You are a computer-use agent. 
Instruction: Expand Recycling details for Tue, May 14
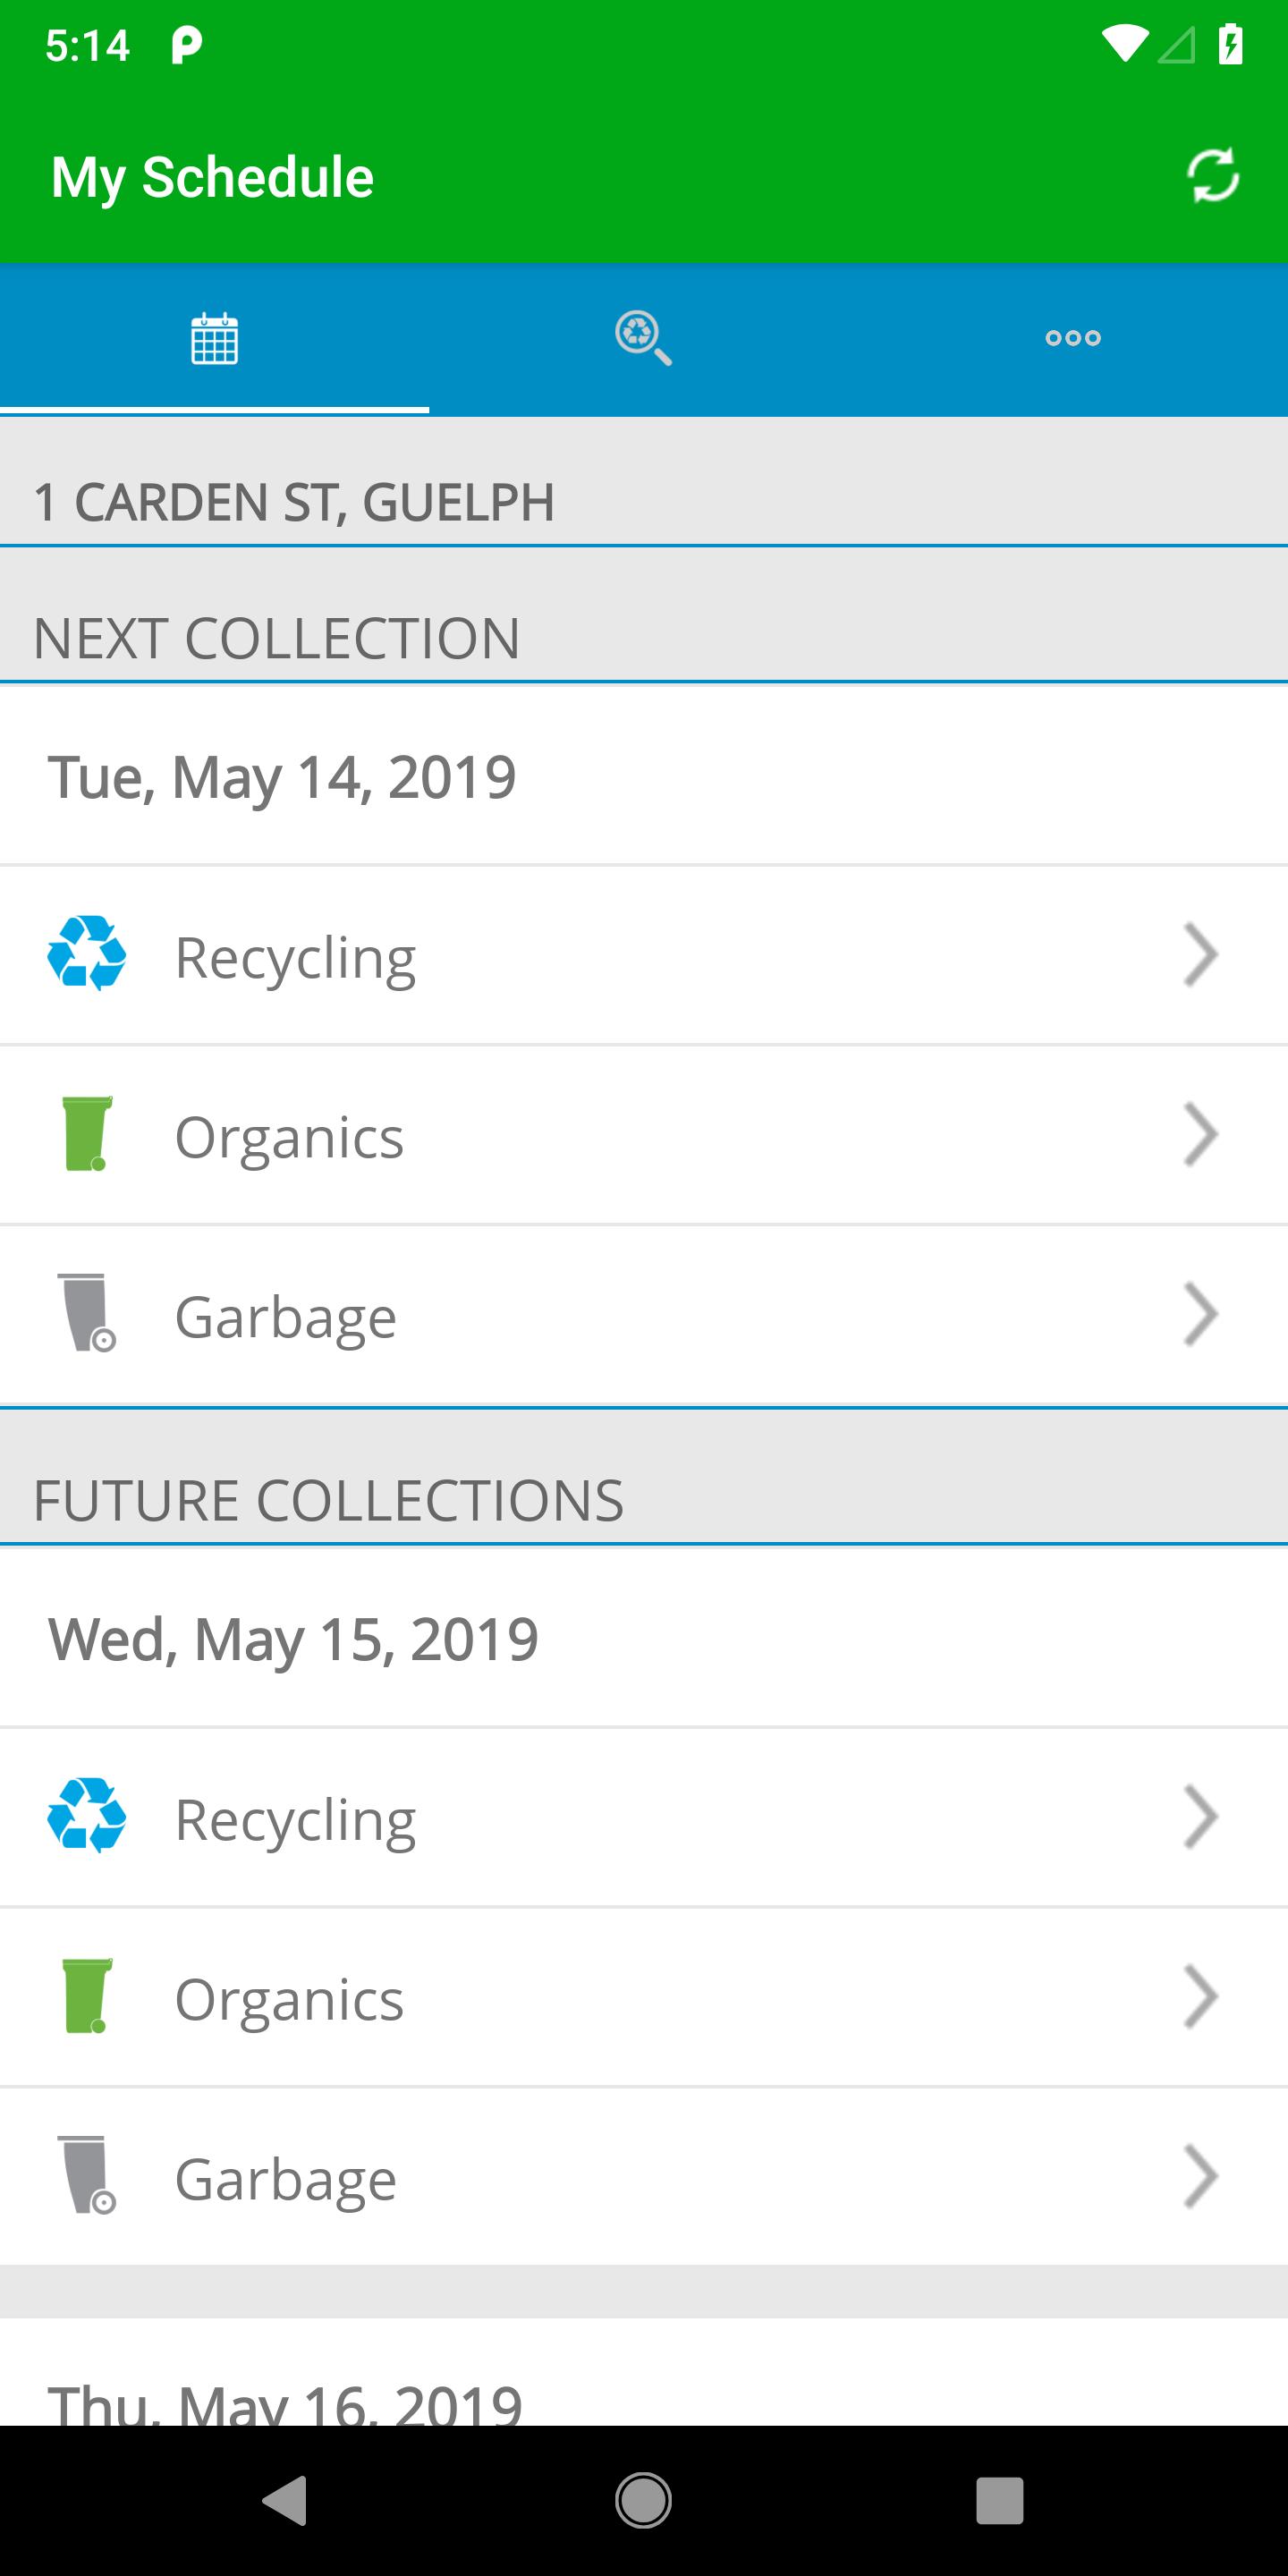click(x=1200, y=955)
